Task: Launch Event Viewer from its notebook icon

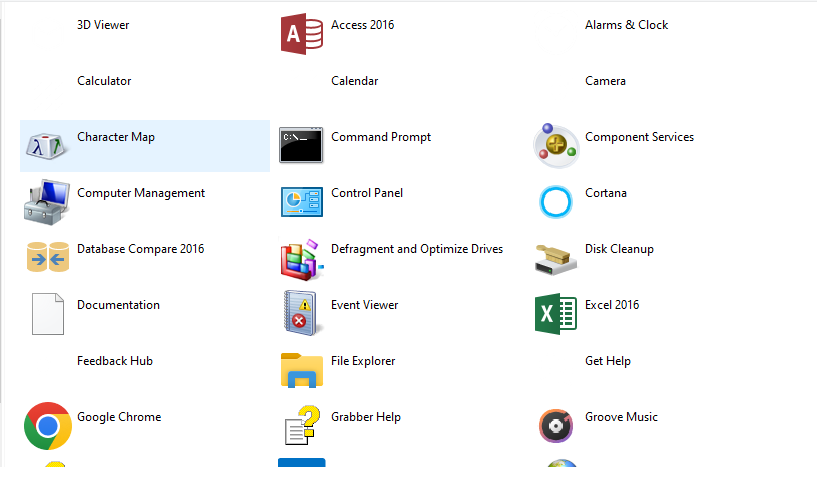Action: [x=301, y=313]
